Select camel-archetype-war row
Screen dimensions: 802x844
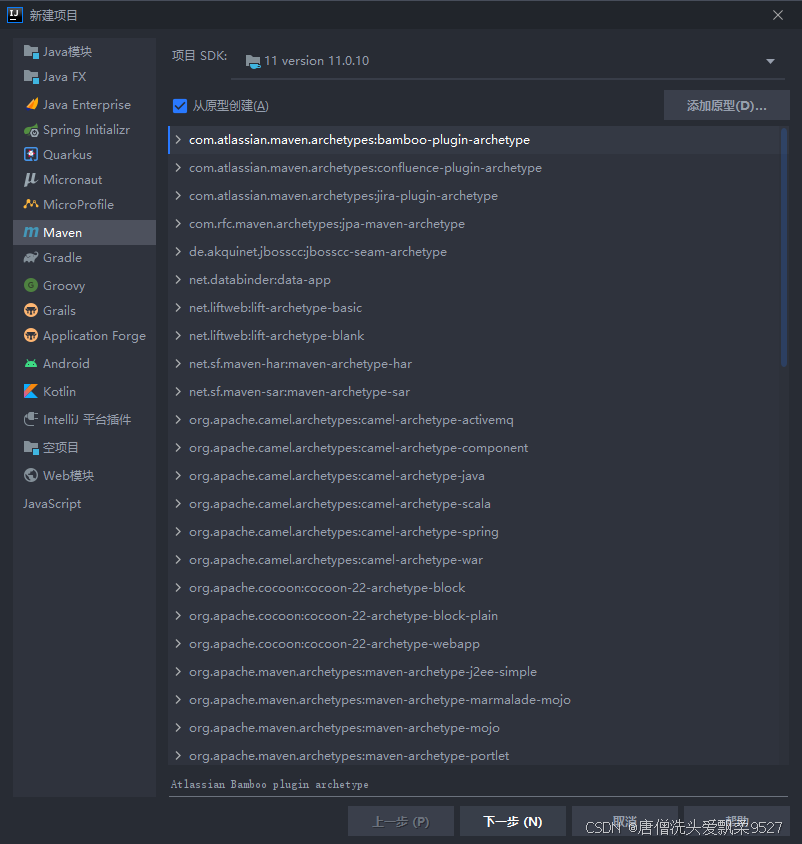[474, 559]
